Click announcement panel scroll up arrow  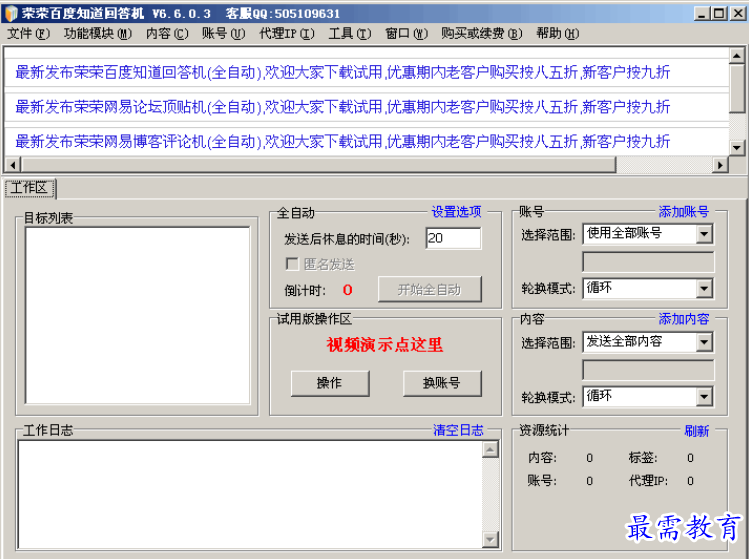737,55
